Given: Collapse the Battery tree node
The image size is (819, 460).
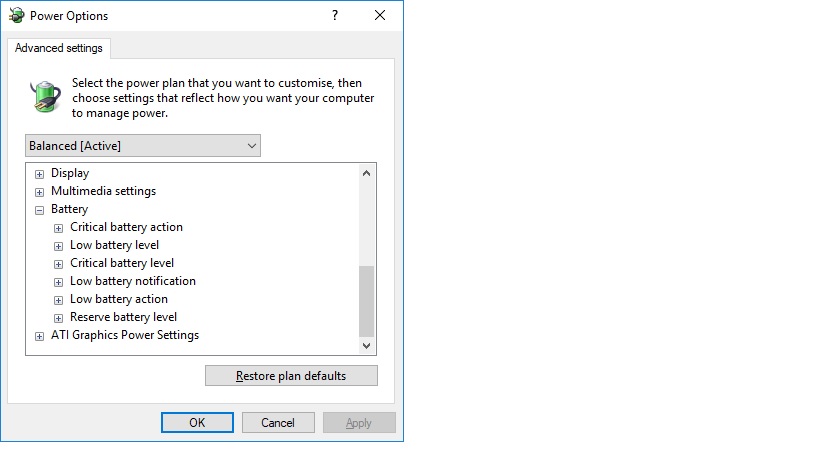Looking at the screenshot, I should click(x=39, y=210).
